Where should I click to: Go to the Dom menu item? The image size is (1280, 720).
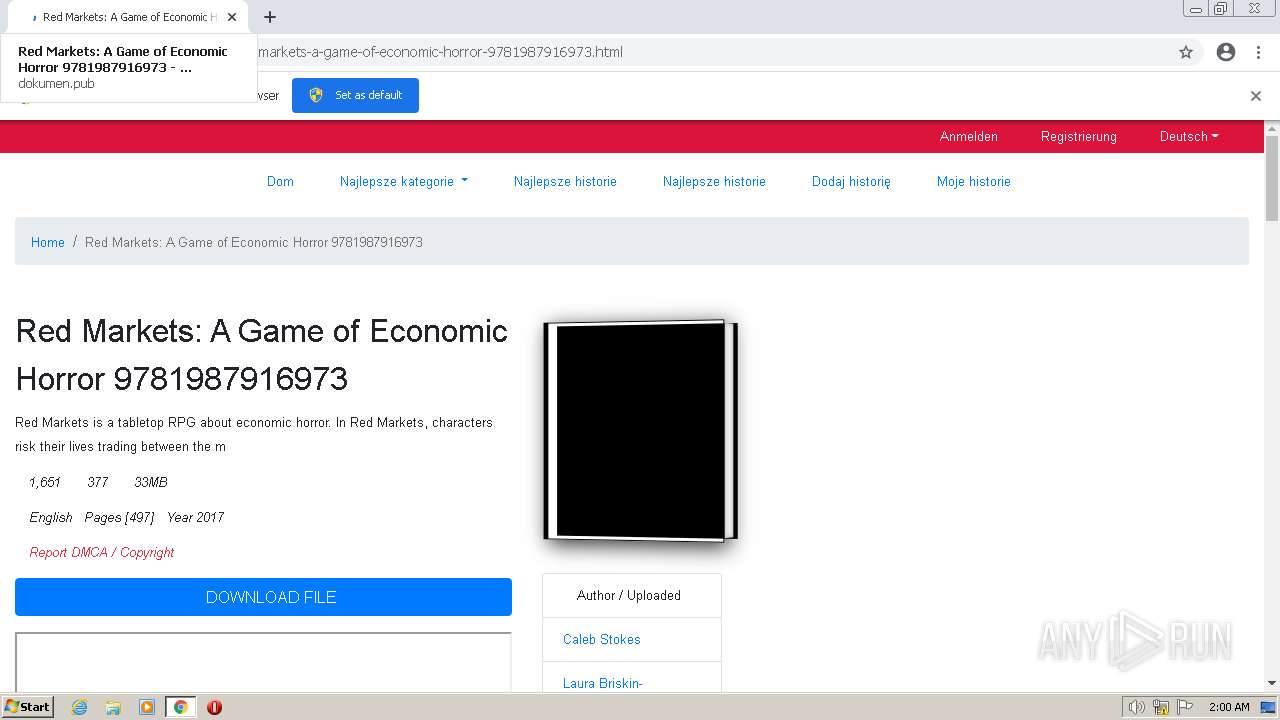click(280, 182)
